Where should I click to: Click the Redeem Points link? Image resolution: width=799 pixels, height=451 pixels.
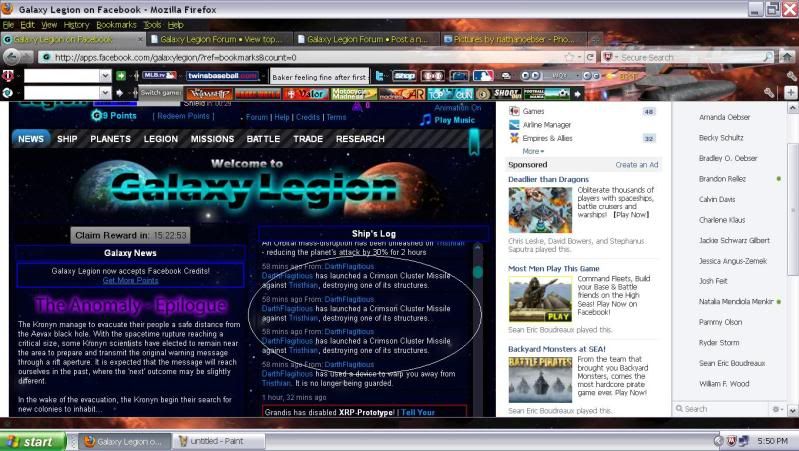coord(183,116)
